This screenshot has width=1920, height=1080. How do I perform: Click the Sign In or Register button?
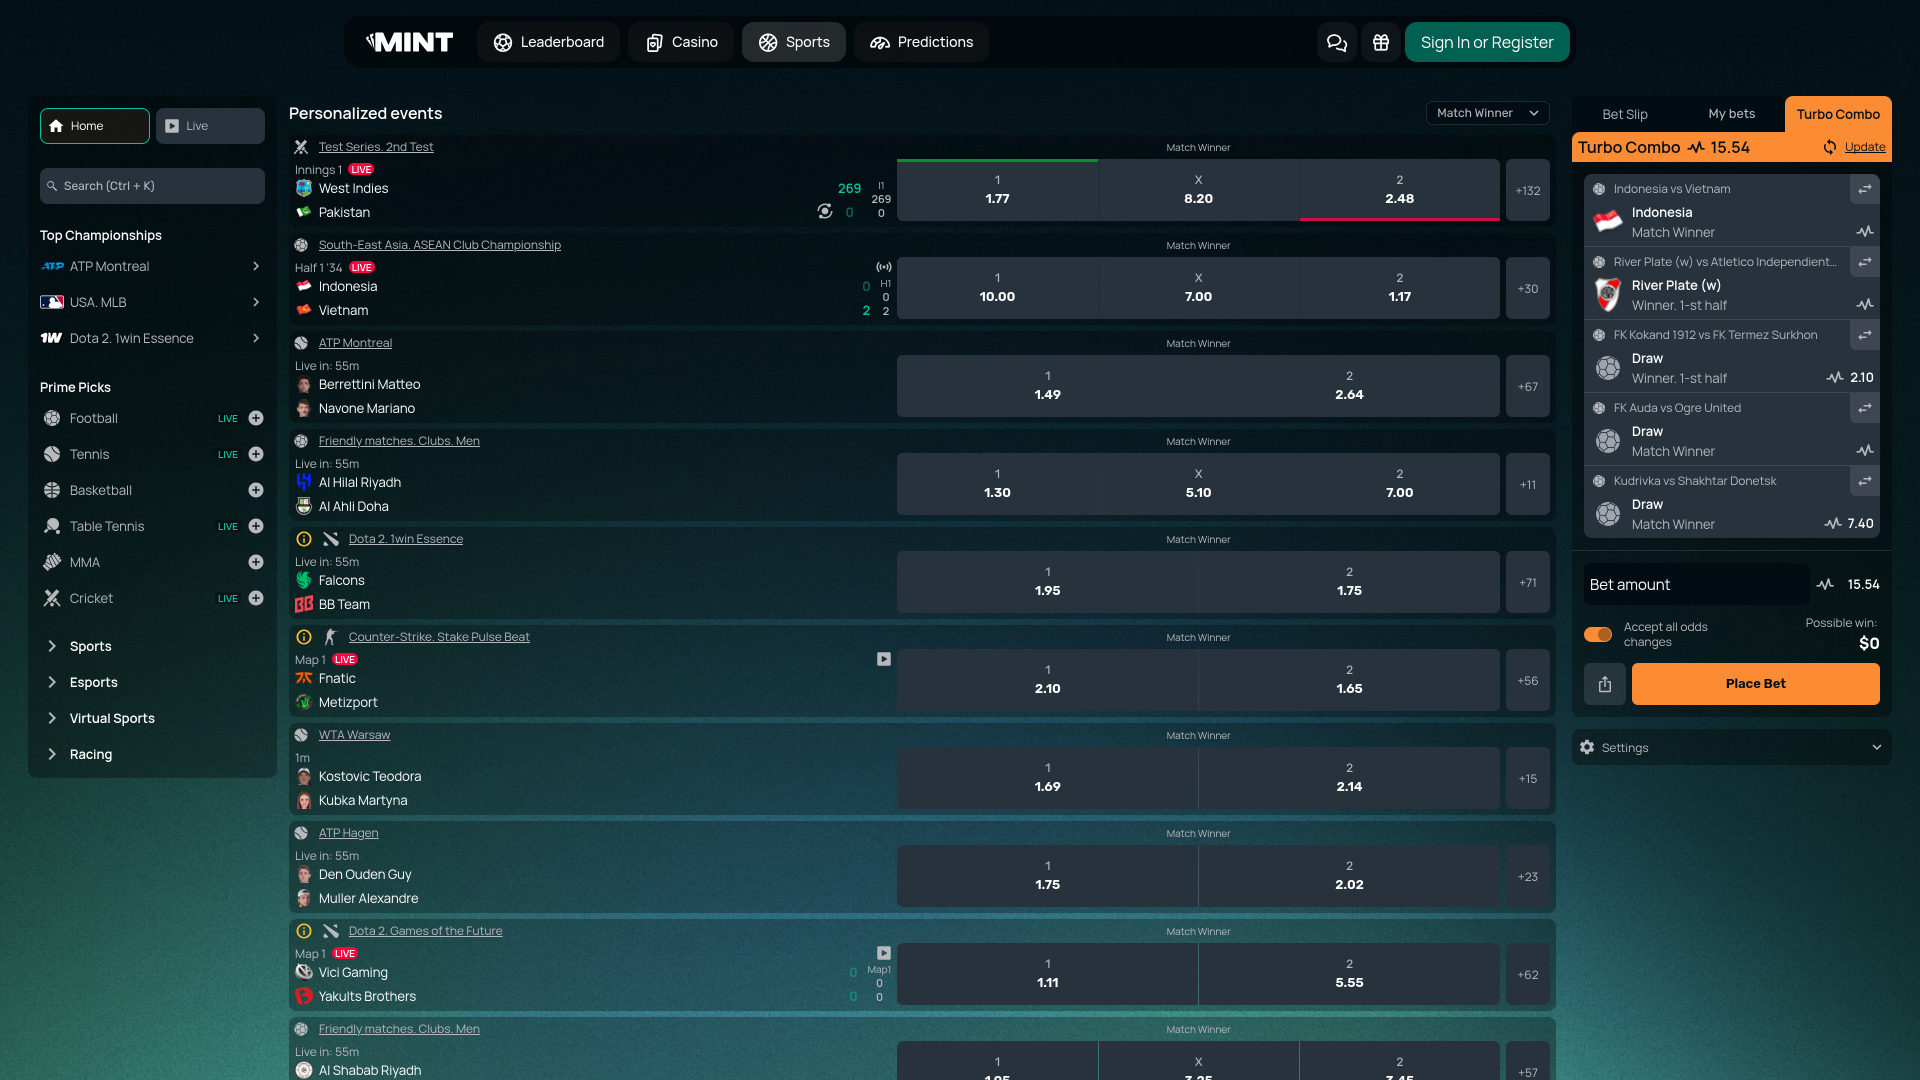[1487, 42]
